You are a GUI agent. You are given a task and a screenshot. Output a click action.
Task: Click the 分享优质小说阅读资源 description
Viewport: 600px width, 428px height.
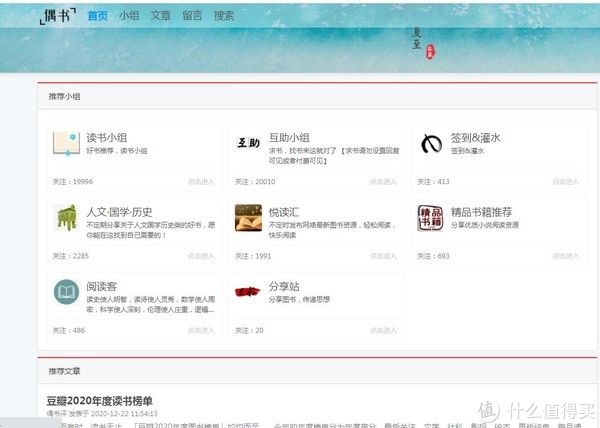(x=485, y=225)
